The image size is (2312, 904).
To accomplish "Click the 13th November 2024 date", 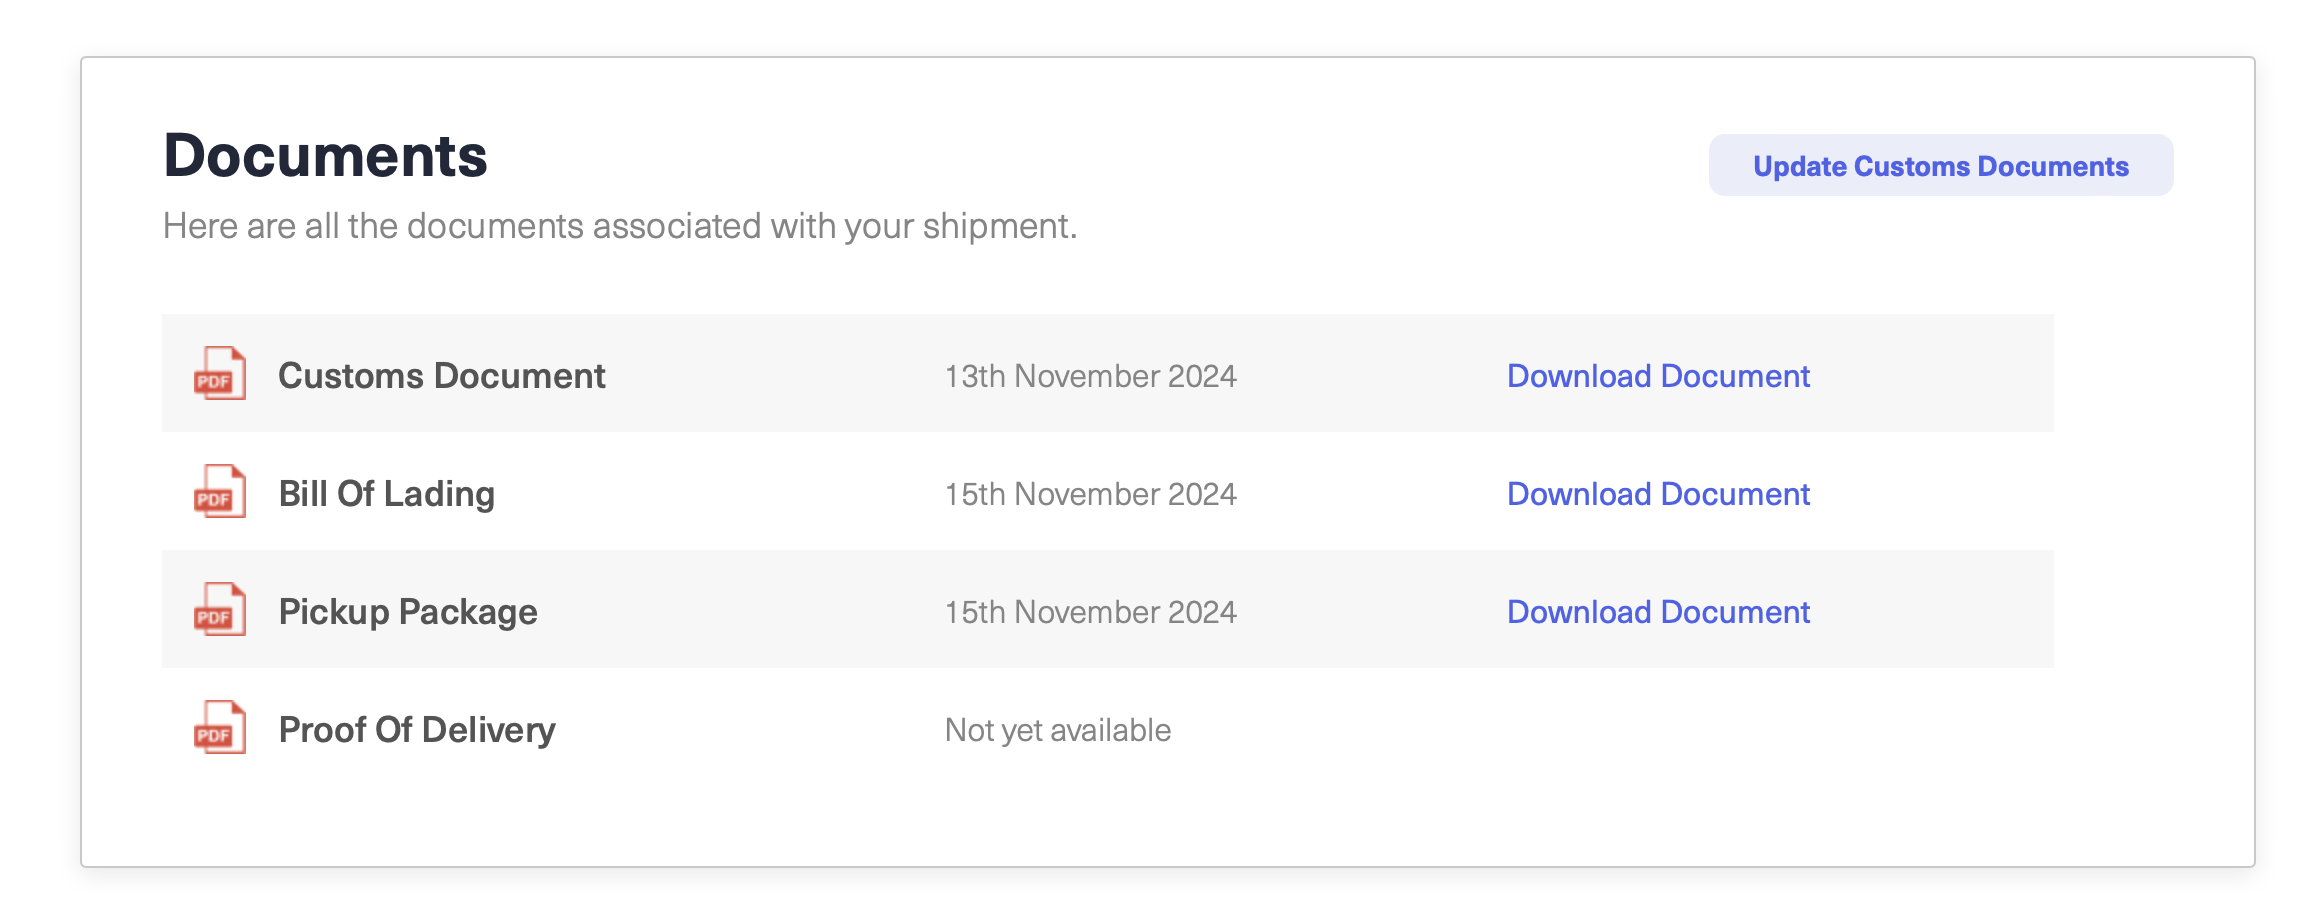I will coord(1090,376).
